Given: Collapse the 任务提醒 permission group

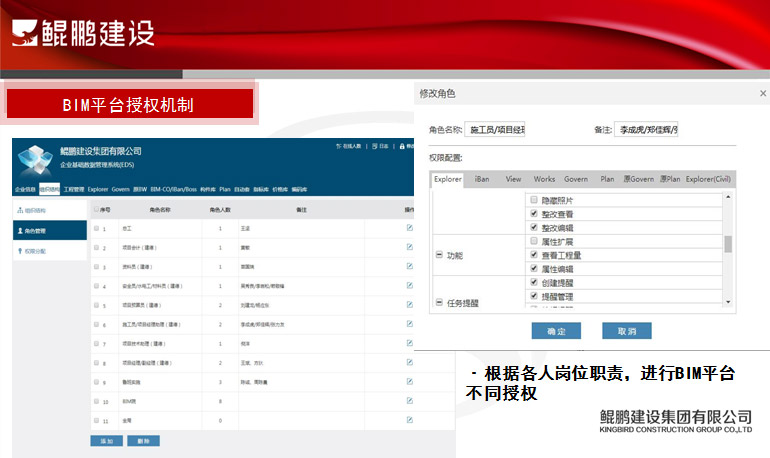Looking at the screenshot, I should [439, 302].
